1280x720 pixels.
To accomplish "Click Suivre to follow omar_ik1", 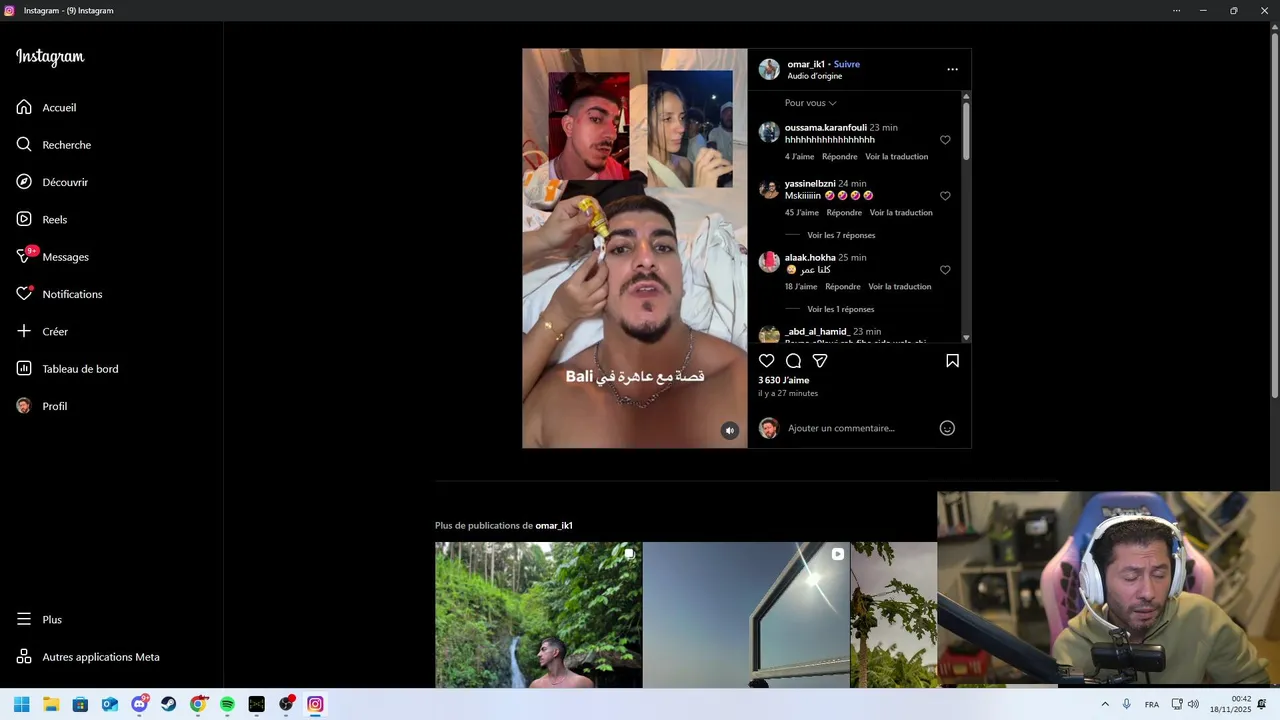I will click(x=847, y=64).
